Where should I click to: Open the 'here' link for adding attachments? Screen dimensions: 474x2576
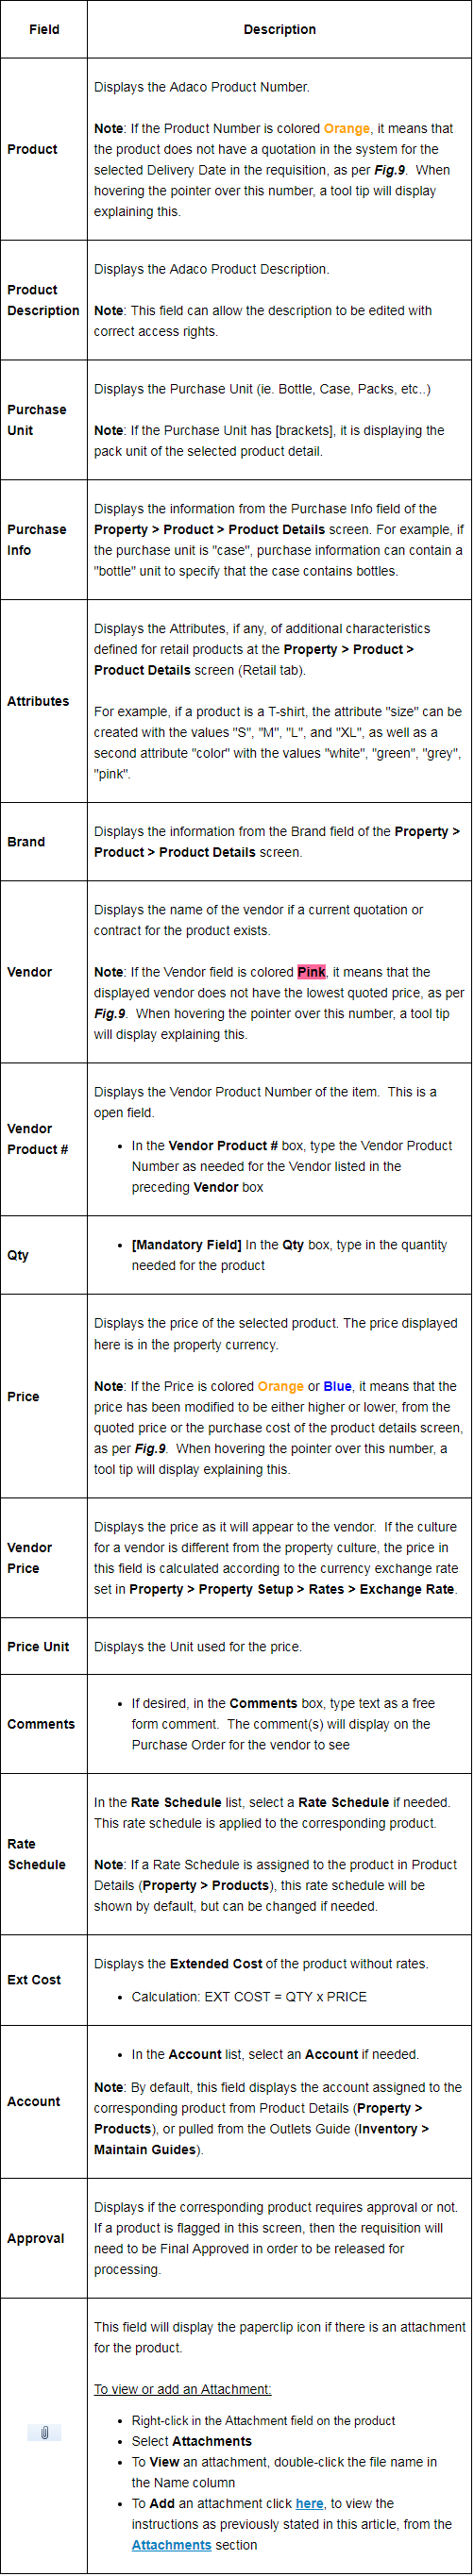coord(310,2502)
